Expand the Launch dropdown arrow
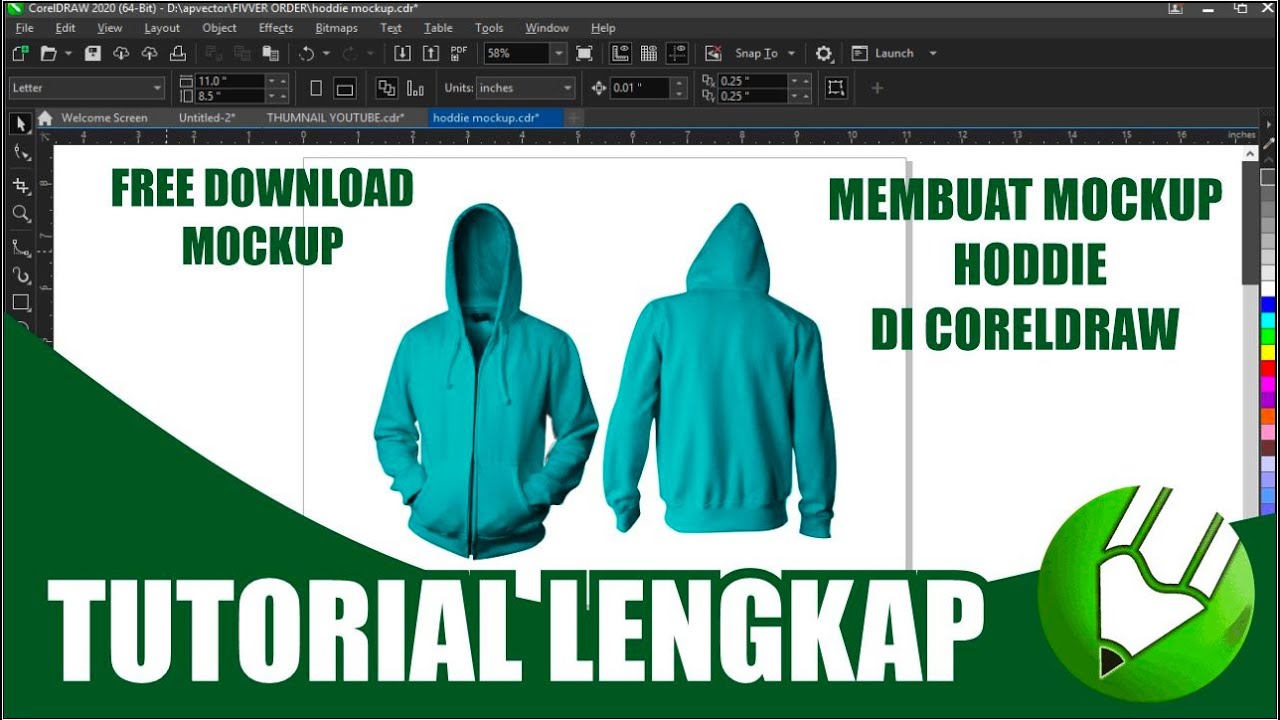Screen dimensions: 1280x720 click(933, 53)
